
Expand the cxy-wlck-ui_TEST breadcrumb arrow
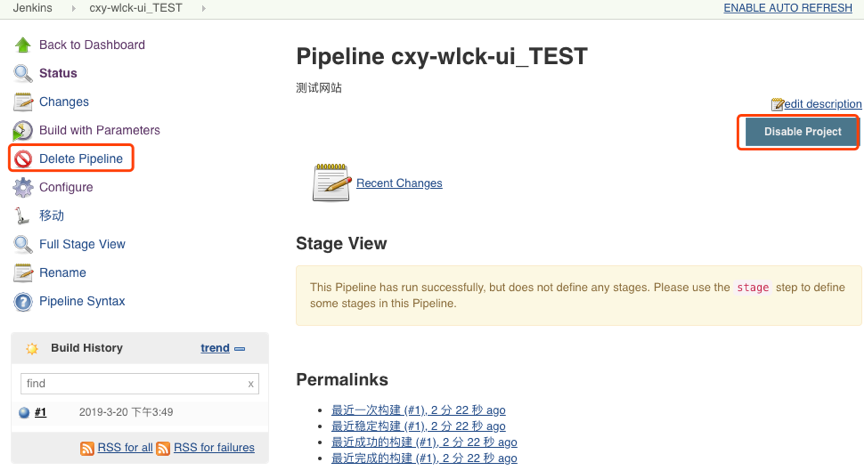point(204,8)
